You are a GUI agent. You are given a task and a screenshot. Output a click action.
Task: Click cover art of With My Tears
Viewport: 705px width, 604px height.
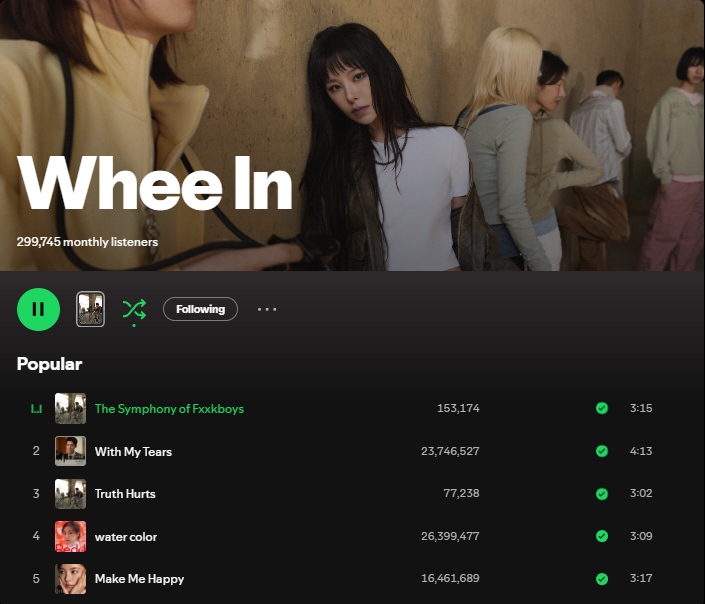(x=71, y=451)
